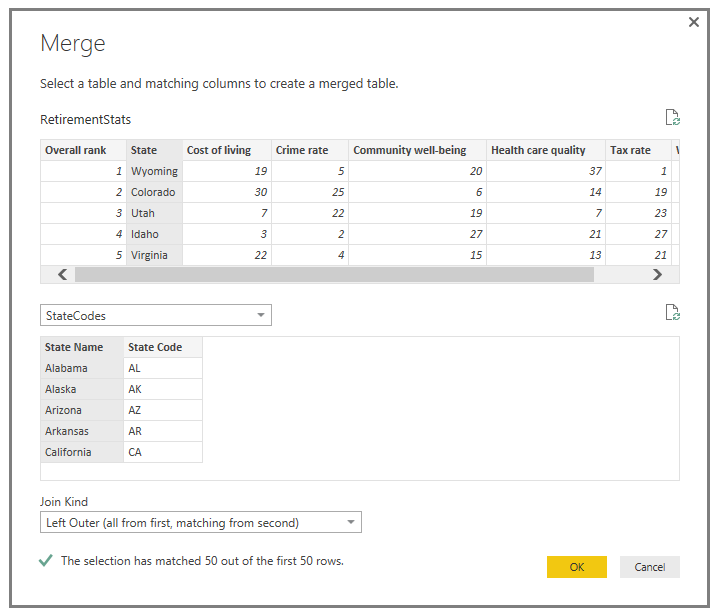715x616 pixels.
Task: Click refresh preview icon for StateCodes table
Action: [x=673, y=313]
